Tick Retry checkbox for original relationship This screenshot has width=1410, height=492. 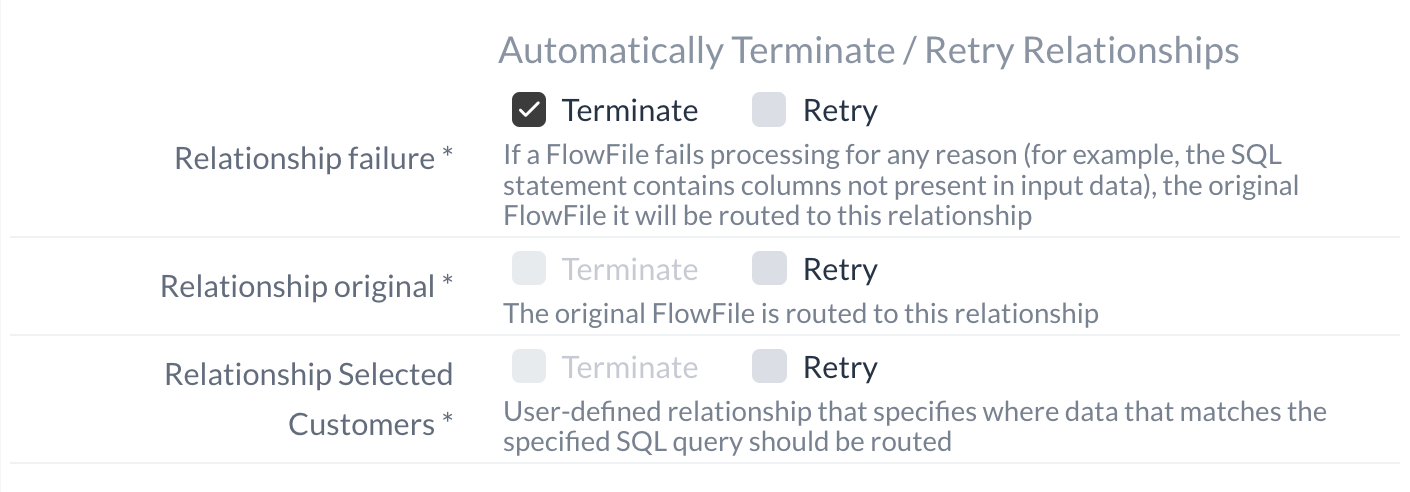pos(769,268)
